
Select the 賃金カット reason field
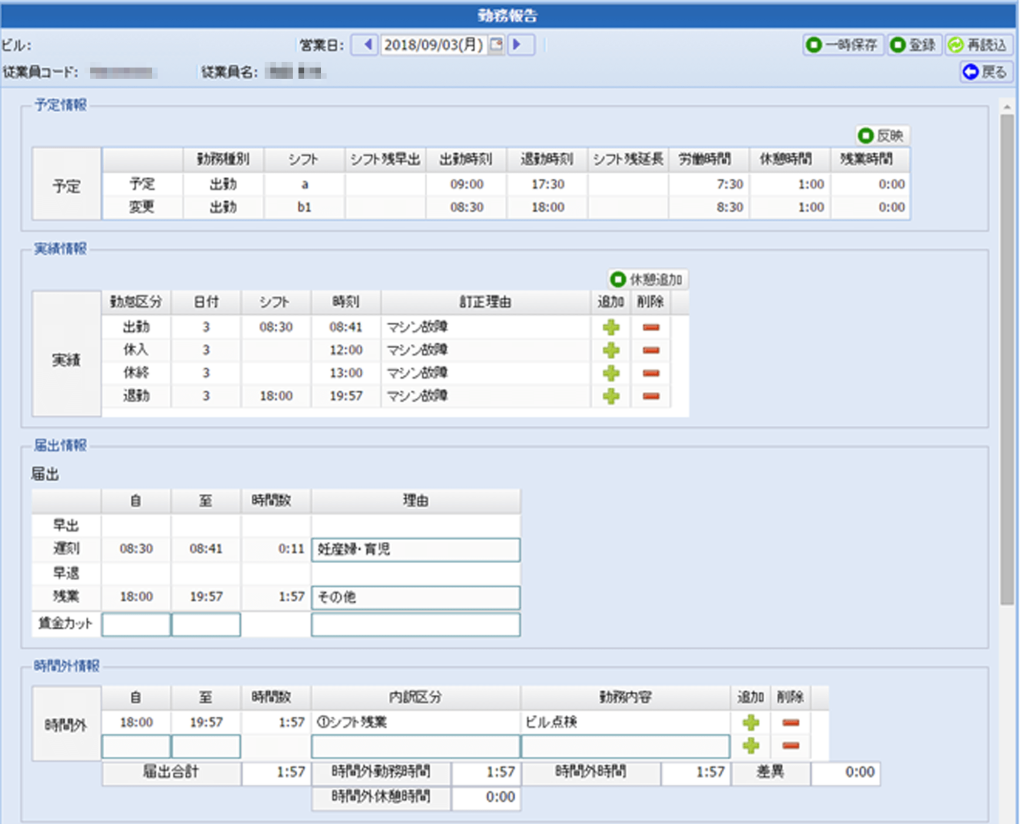click(x=415, y=625)
